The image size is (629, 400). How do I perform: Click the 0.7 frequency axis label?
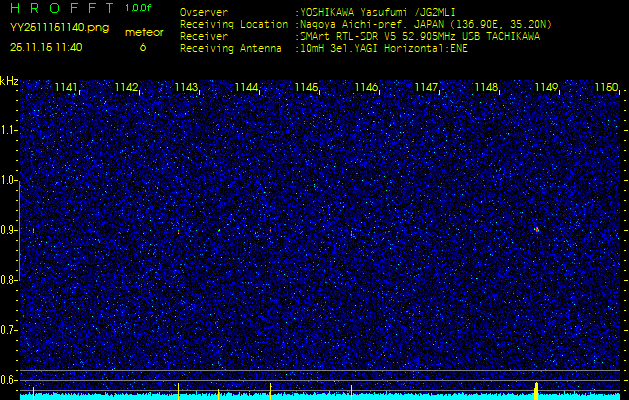pyautogui.click(x=9, y=329)
